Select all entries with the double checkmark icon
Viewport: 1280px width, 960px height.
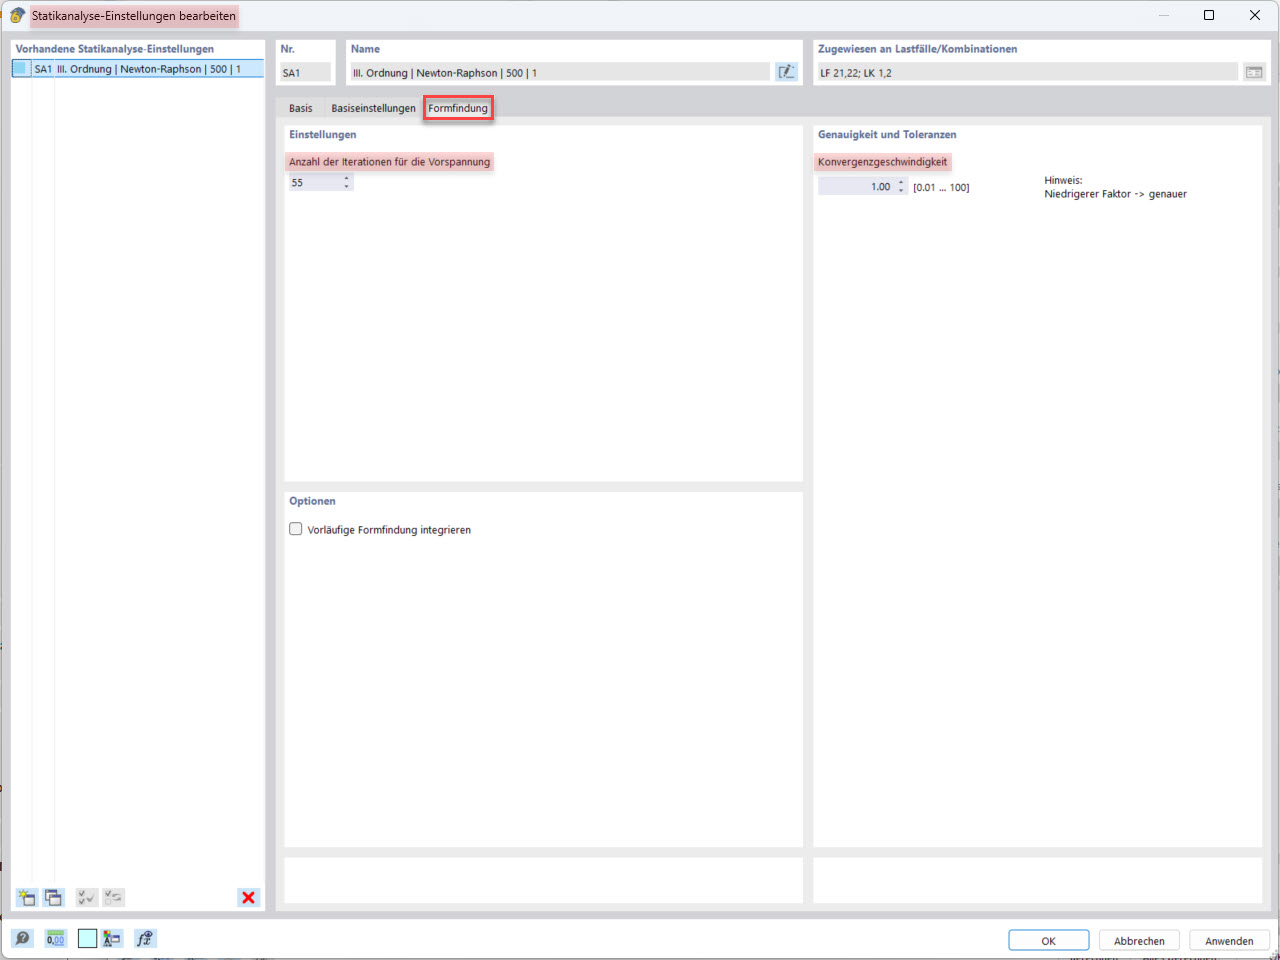click(x=86, y=897)
